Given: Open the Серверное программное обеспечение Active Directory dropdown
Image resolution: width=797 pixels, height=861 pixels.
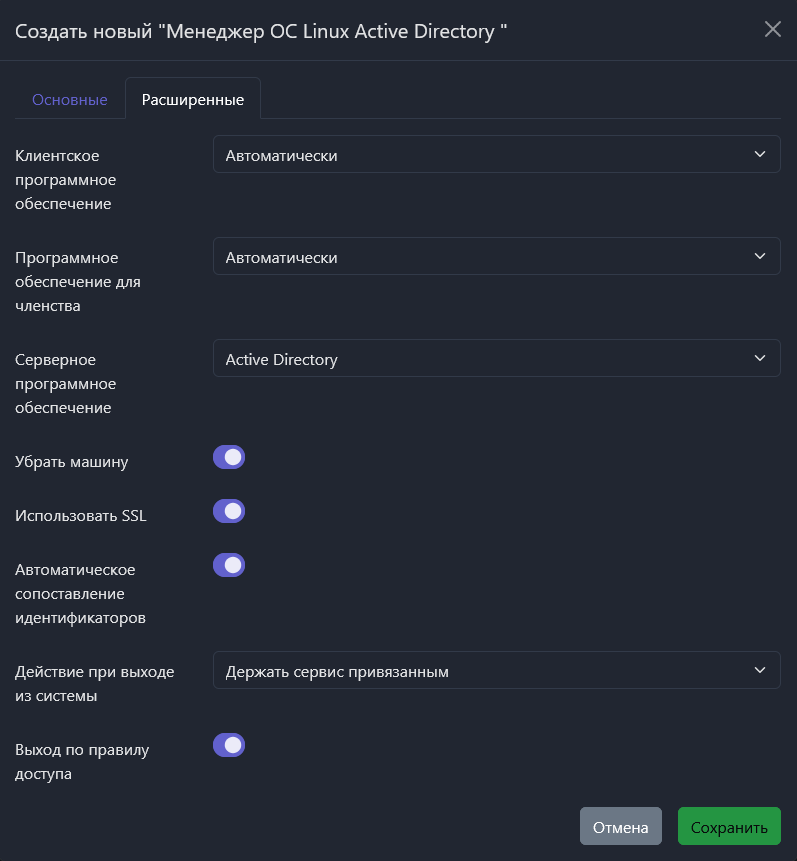Looking at the screenshot, I should point(496,359).
